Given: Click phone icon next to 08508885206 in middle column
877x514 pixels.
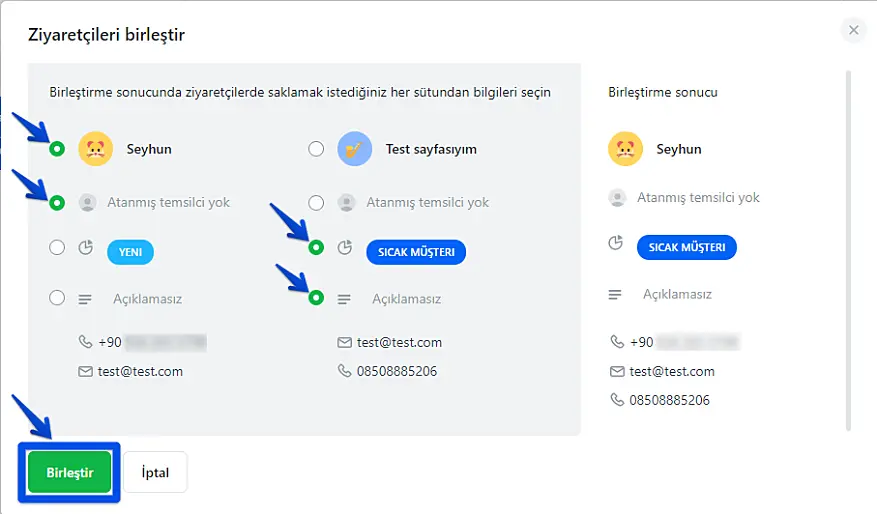Looking at the screenshot, I should click(x=345, y=371).
